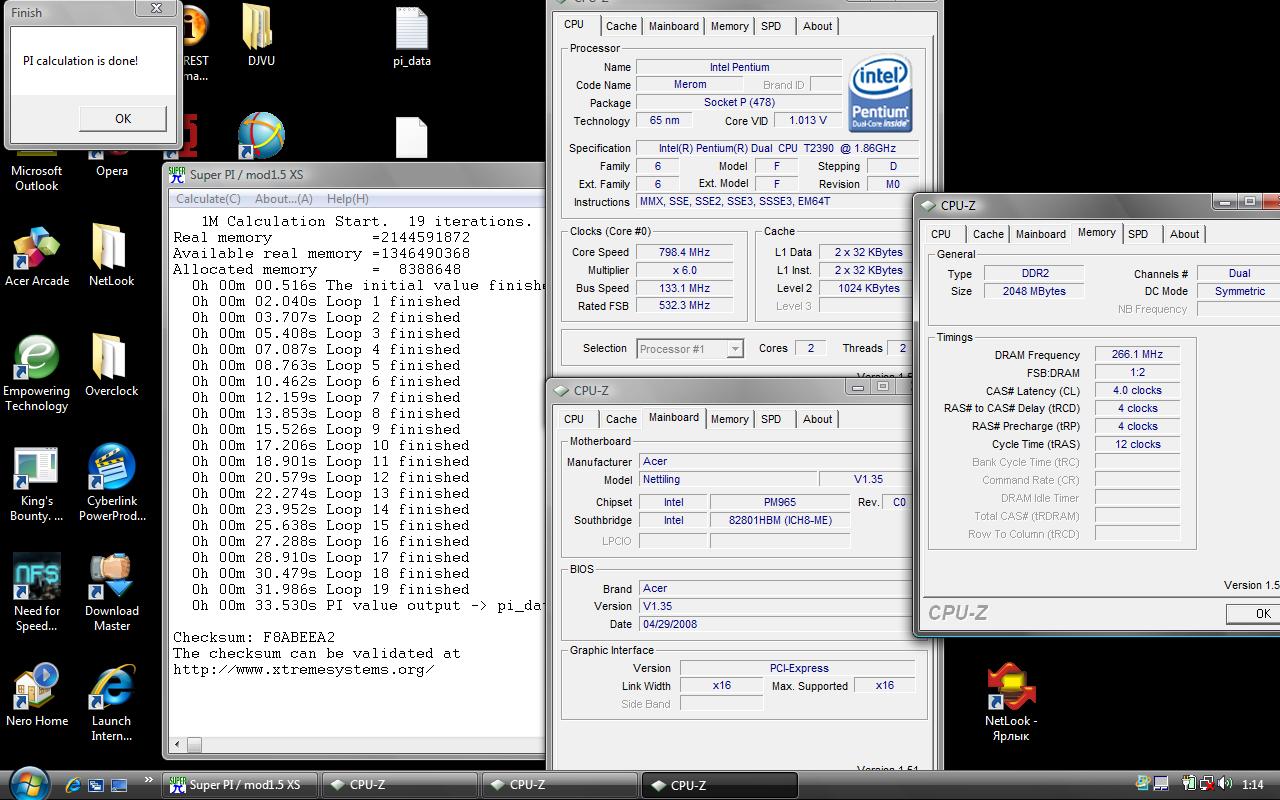Select CPU tab in Memory CPU-Z window
This screenshot has width=1280, height=800.
(x=941, y=234)
